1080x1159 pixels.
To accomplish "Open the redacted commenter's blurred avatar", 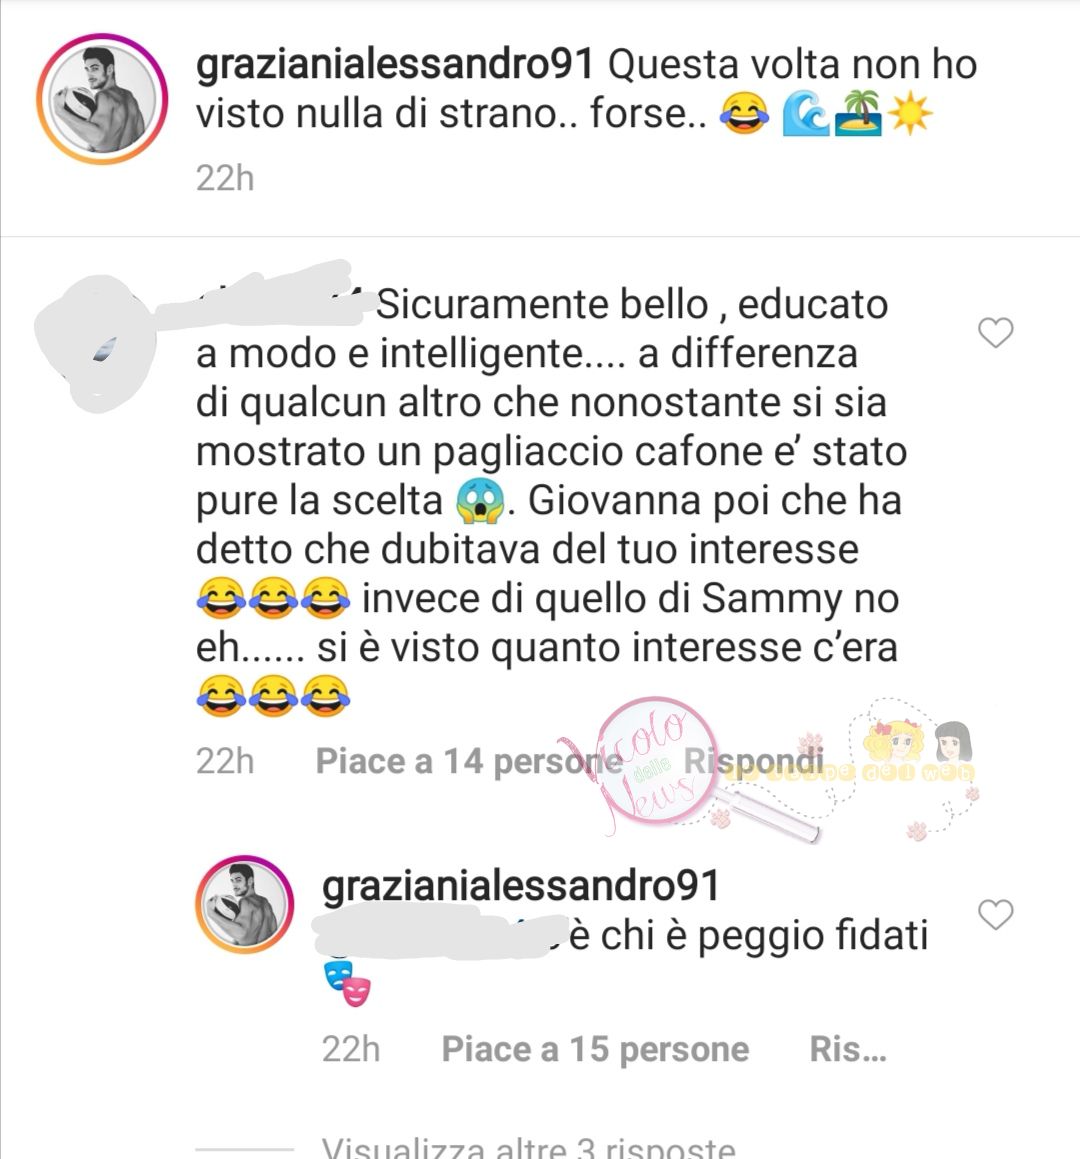I will (96, 344).
